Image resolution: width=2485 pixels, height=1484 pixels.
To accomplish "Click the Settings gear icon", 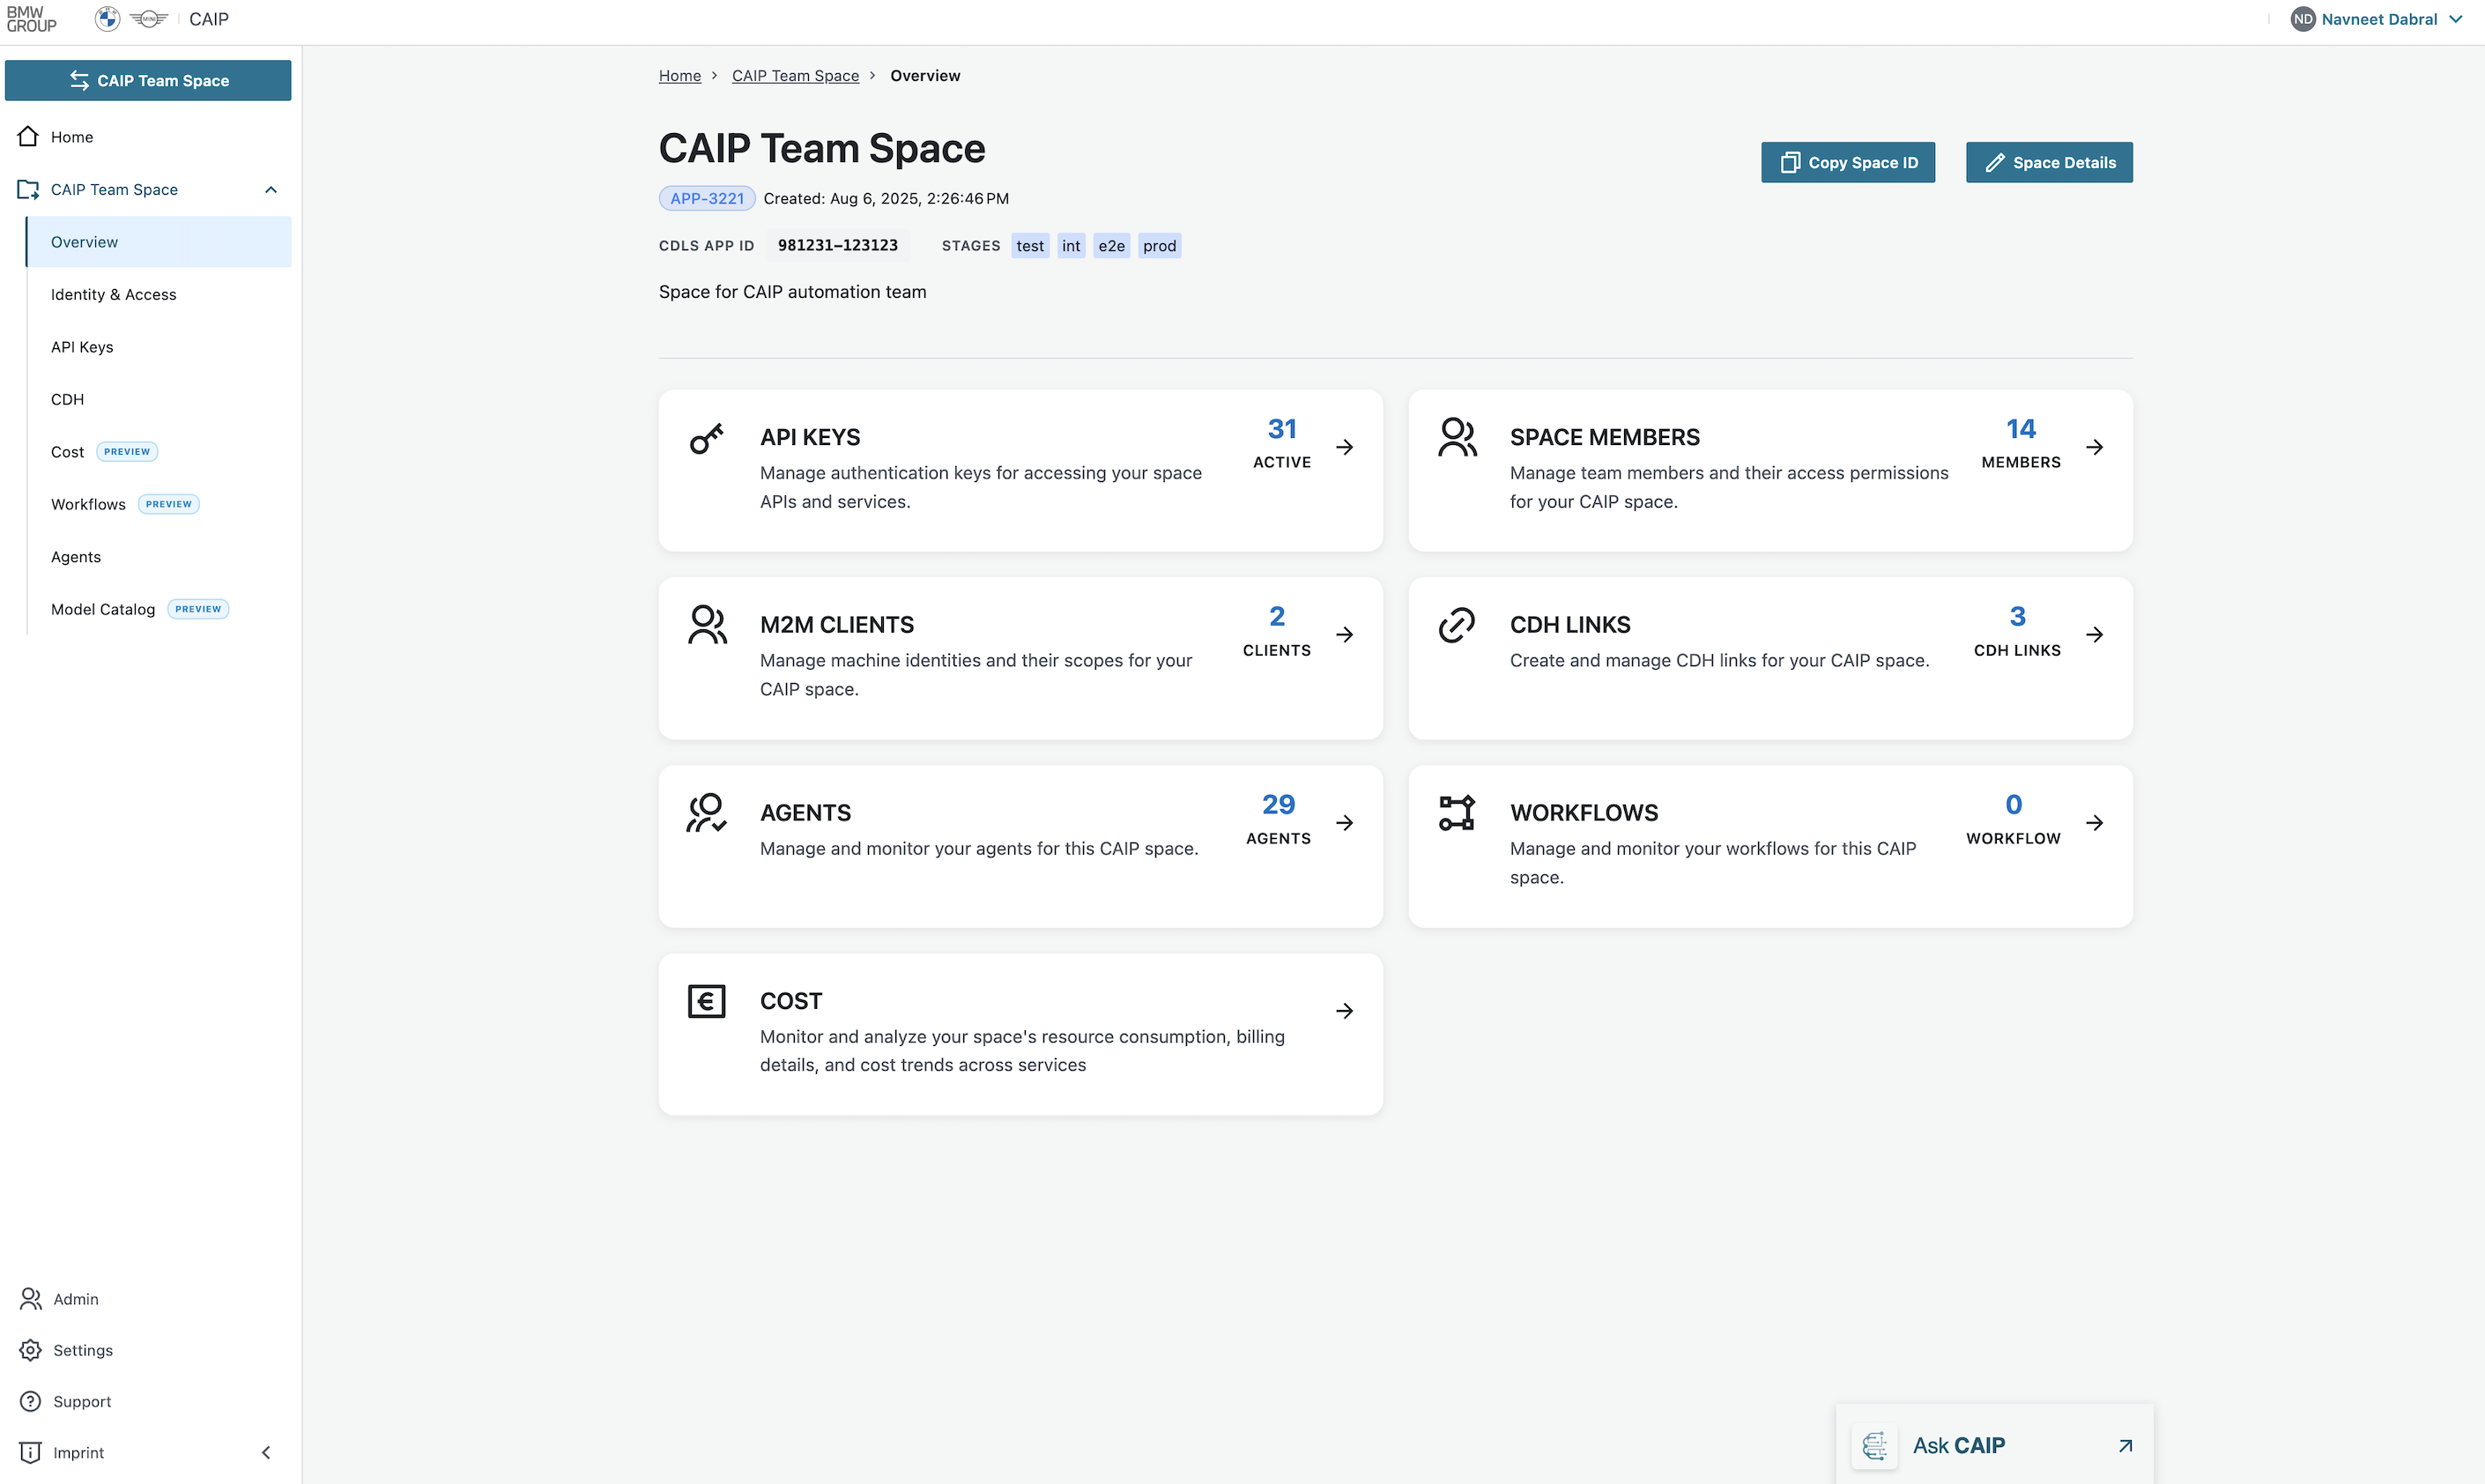I will coord(31,1350).
